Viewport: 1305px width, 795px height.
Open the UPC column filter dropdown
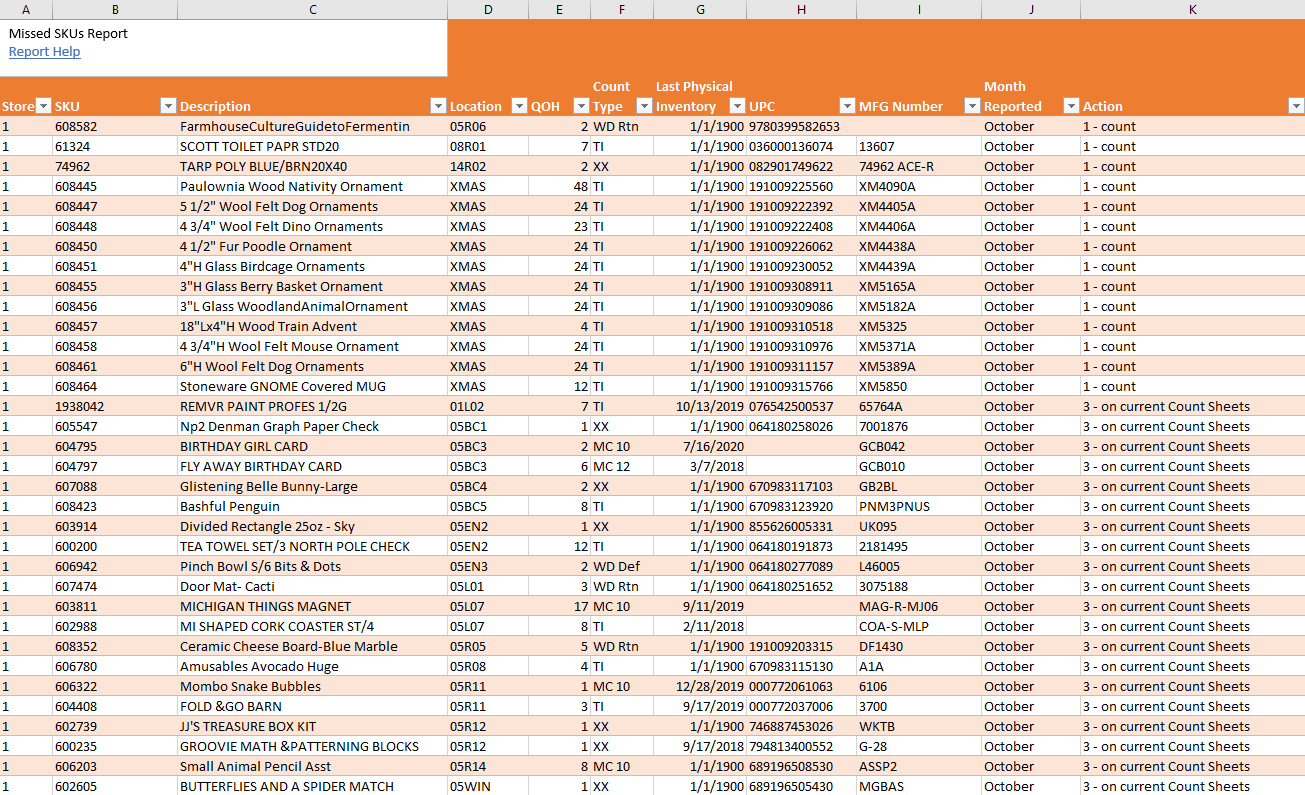pyautogui.click(x=847, y=106)
